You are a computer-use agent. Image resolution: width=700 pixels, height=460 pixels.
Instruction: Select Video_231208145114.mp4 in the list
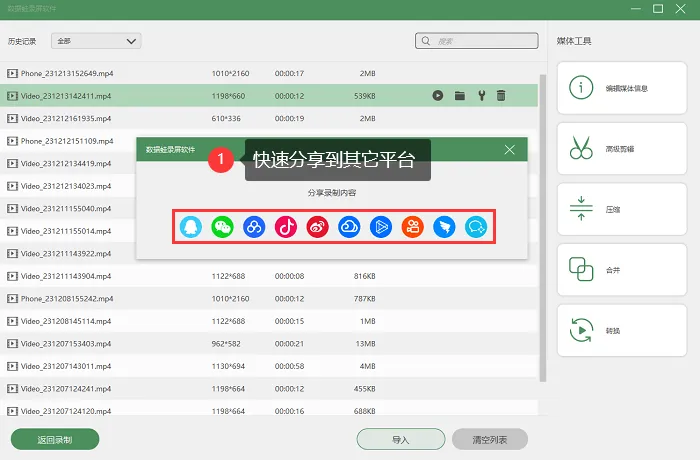click(66, 321)
